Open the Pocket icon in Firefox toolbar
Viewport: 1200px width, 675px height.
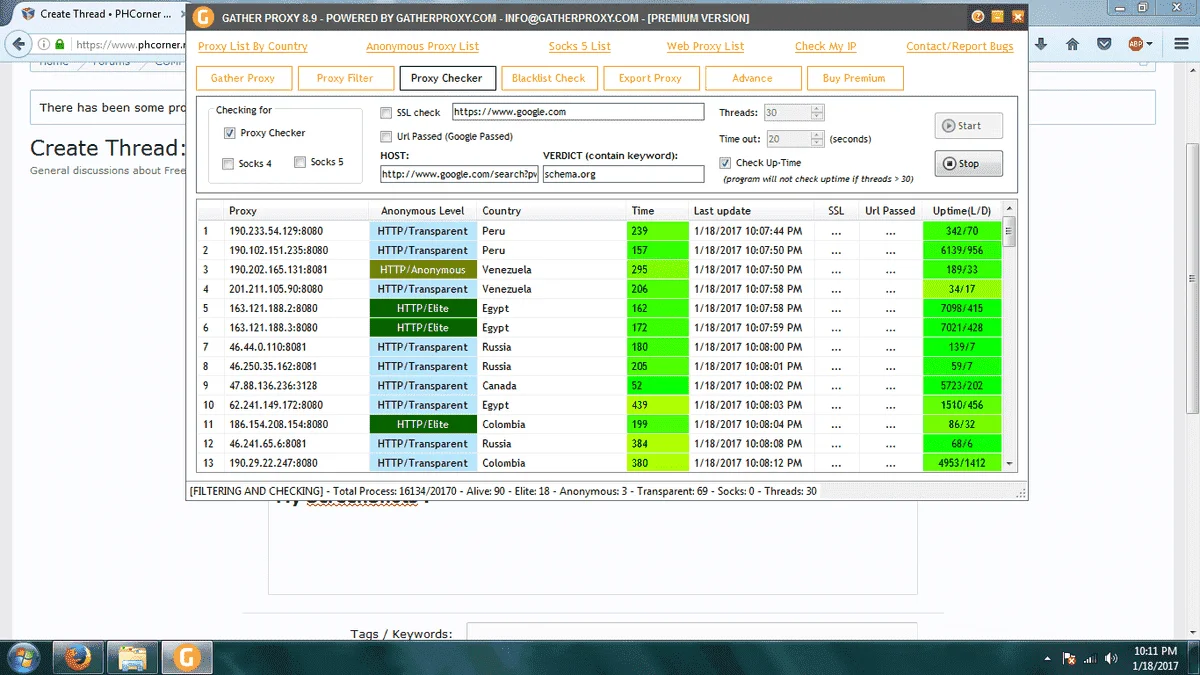point(1104,44)
